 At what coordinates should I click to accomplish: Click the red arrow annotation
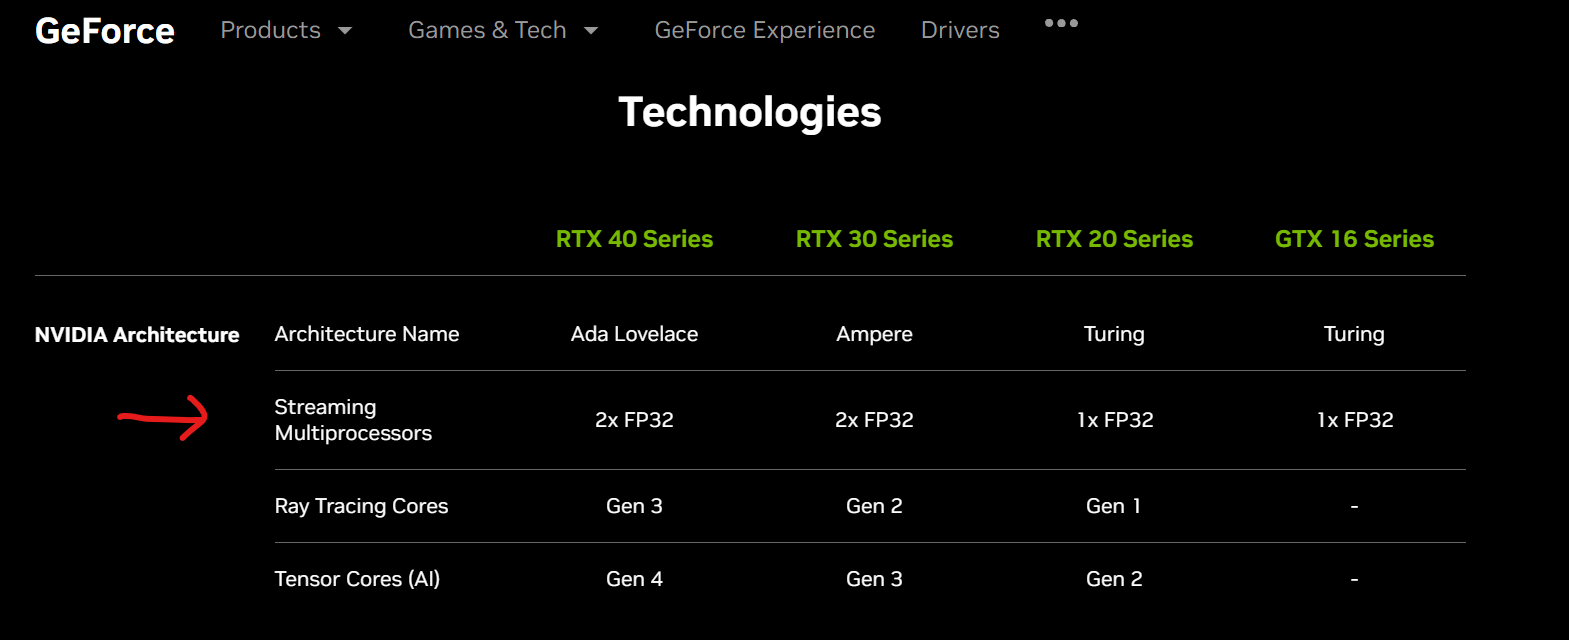click(165, 417)
